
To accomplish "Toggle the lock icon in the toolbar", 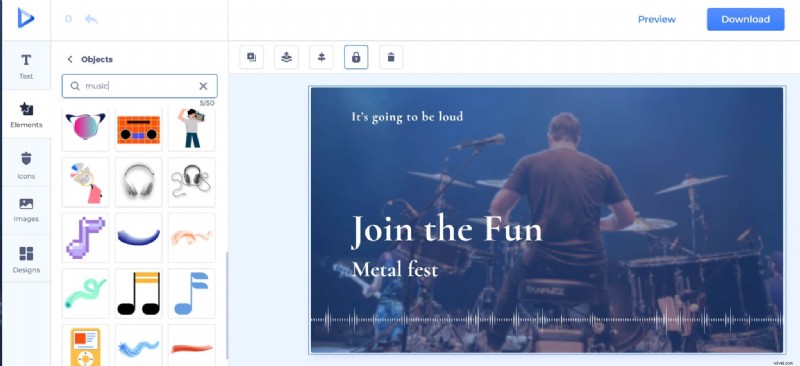I will pos(356,57).
